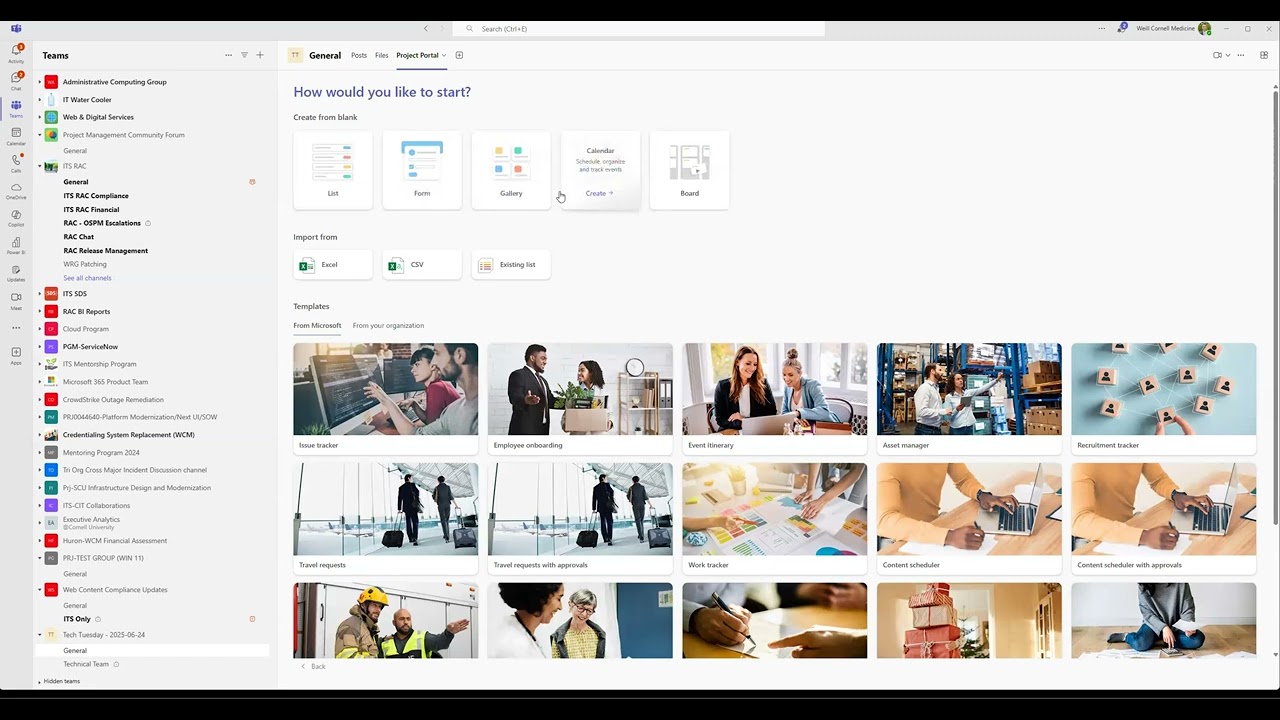
Task: Open OneDrive from the left rail
Action: click(16, 189)
